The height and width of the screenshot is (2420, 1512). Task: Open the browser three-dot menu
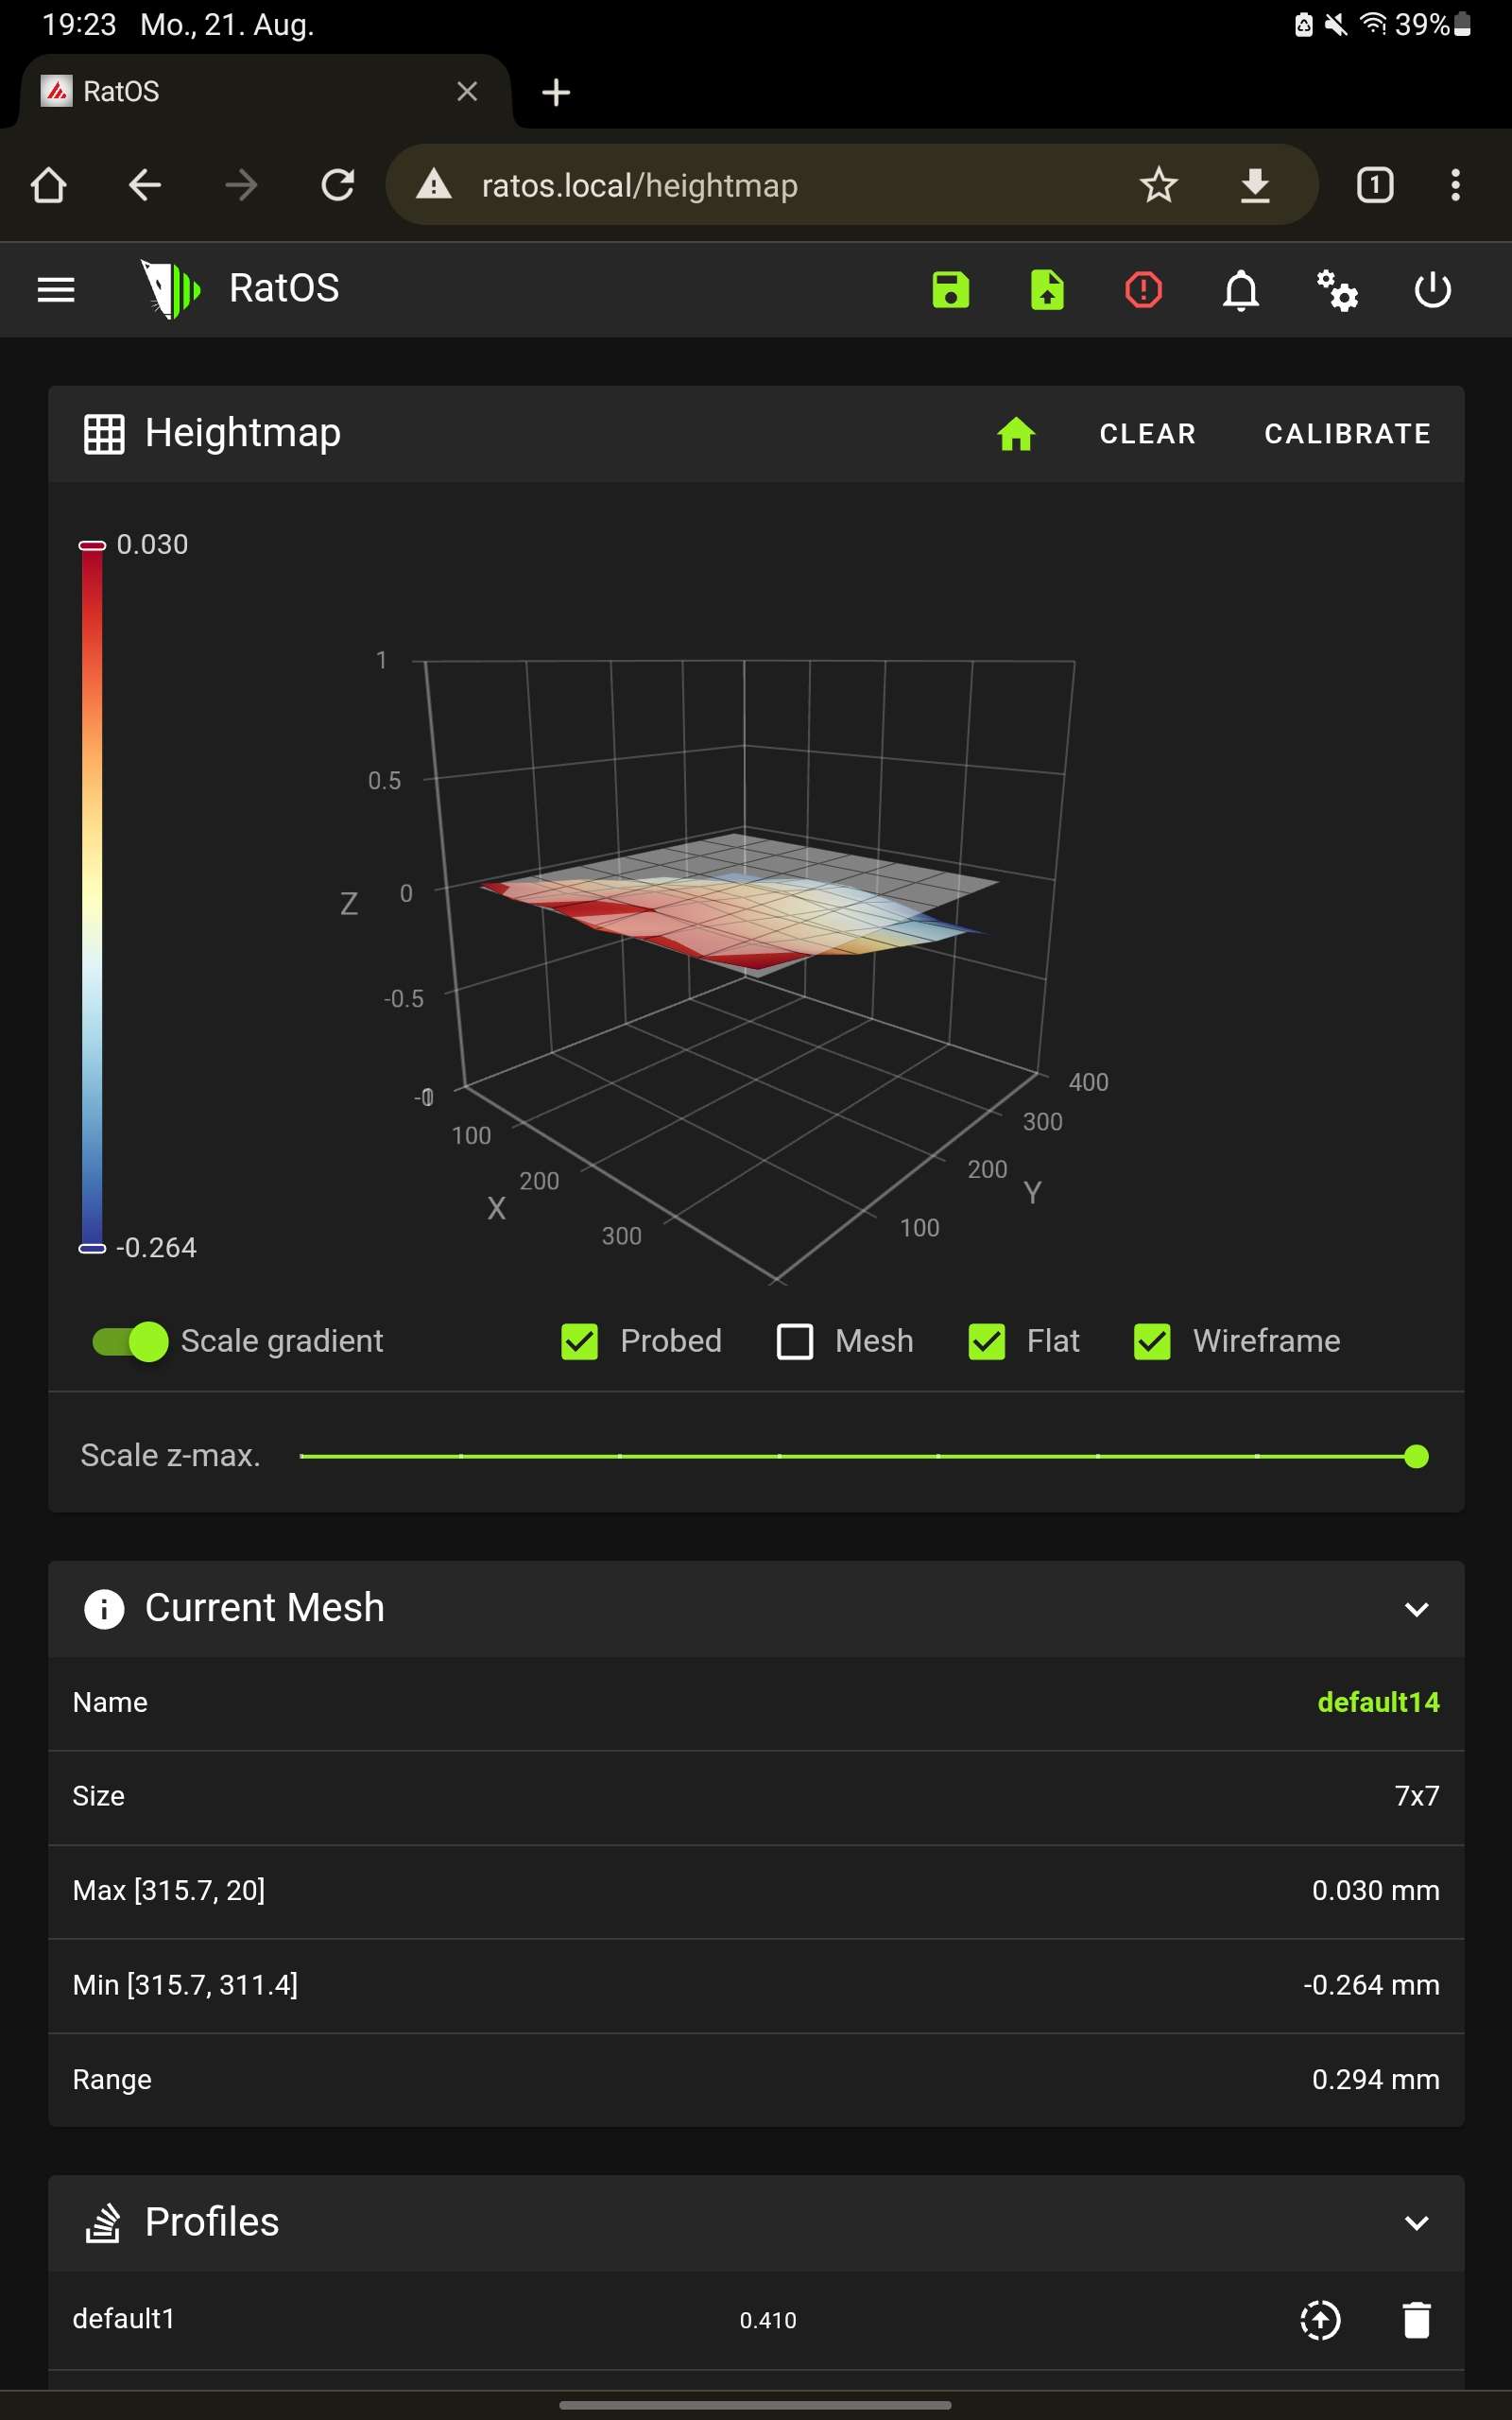click(1455, 185)
